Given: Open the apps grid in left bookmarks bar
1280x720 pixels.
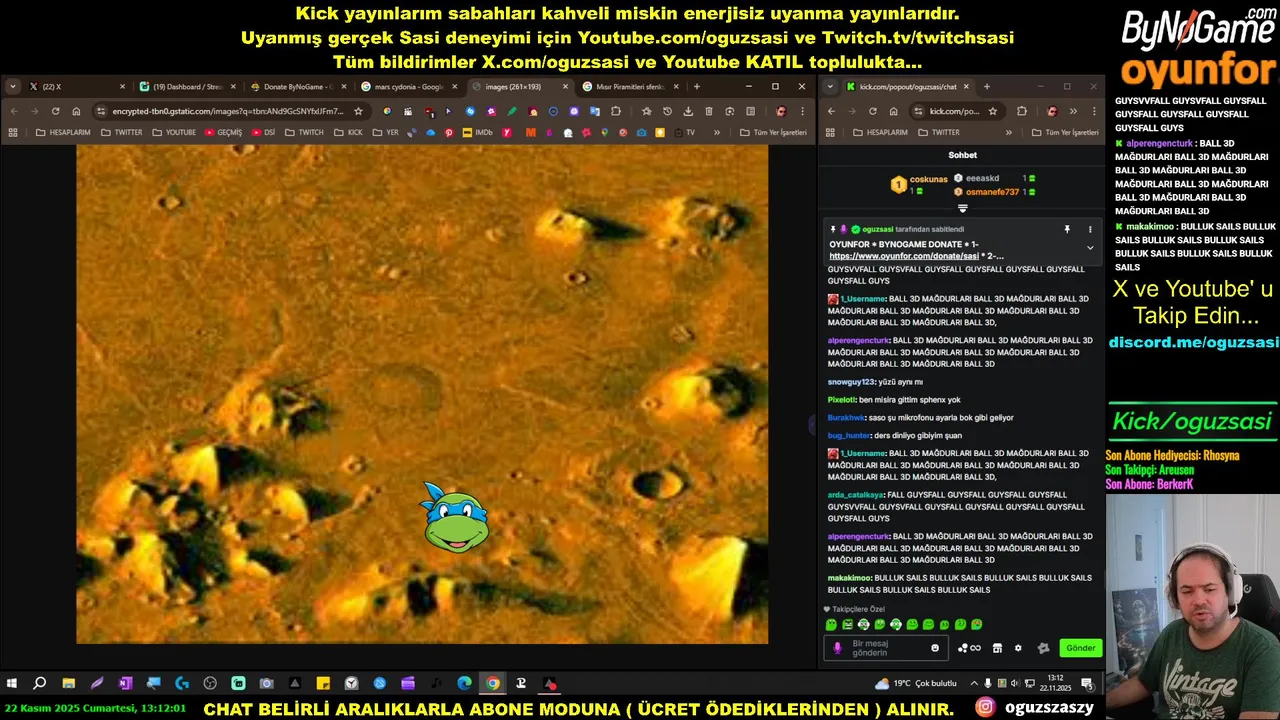Looking at the screenshot, I should click(13, 132).
